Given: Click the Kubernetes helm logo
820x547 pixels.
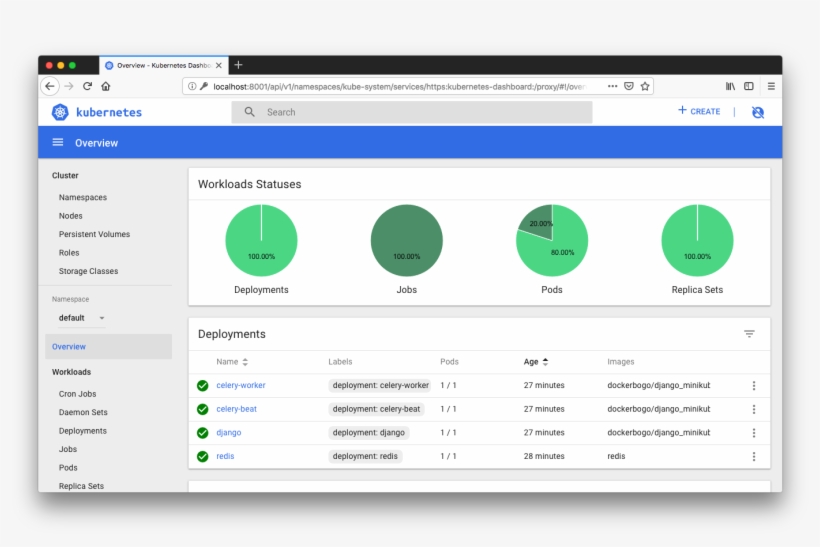Looking at the screenshot, I should pyautogui.click(x=60, y=112).
